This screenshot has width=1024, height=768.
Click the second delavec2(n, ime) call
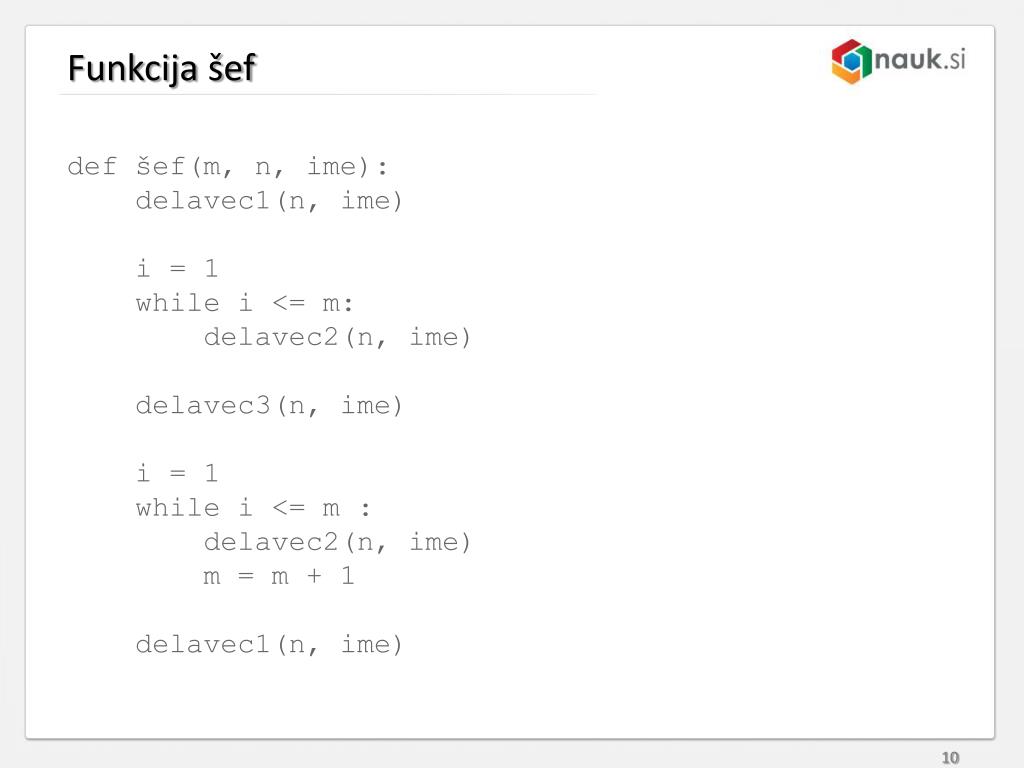pos(337,543)
